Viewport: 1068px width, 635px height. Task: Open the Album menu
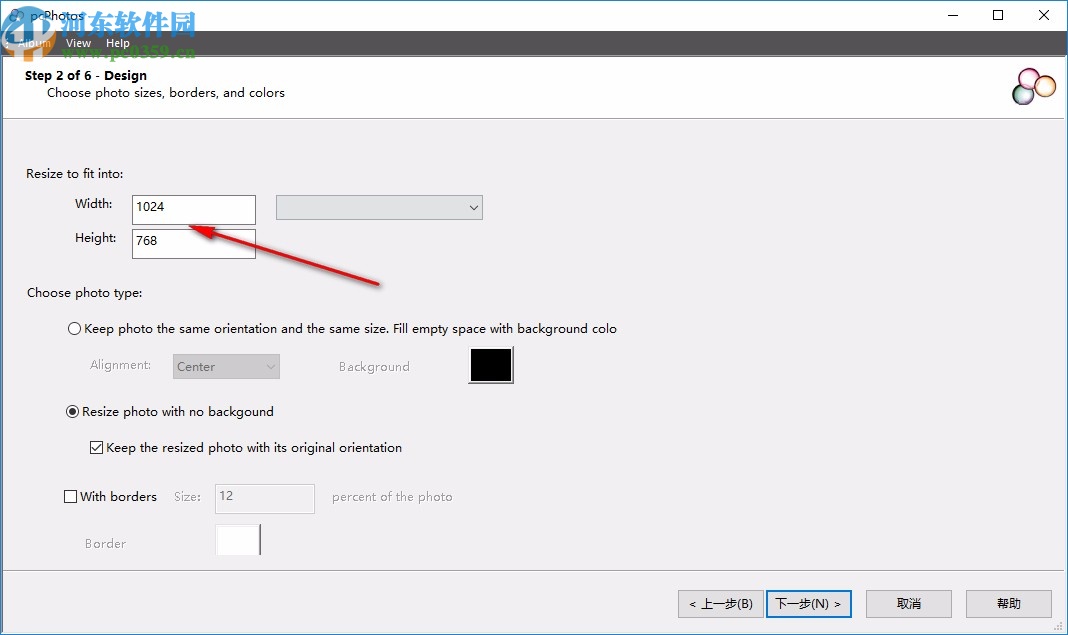(x=34, y=43)
